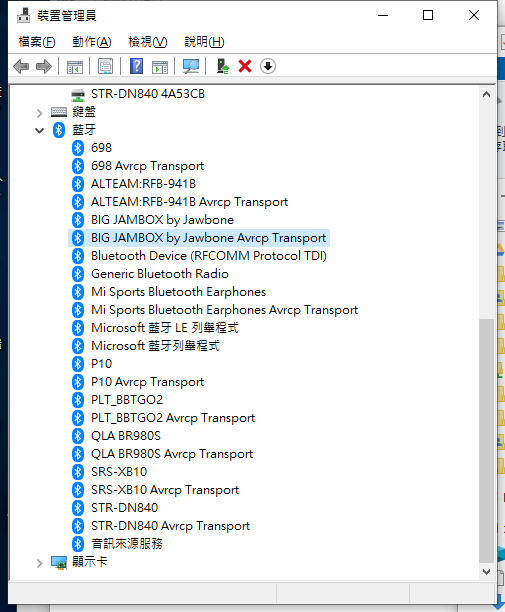Click the Back arrow toolbar icon
This screenshot has width=505, height=612.
[21, 66]
